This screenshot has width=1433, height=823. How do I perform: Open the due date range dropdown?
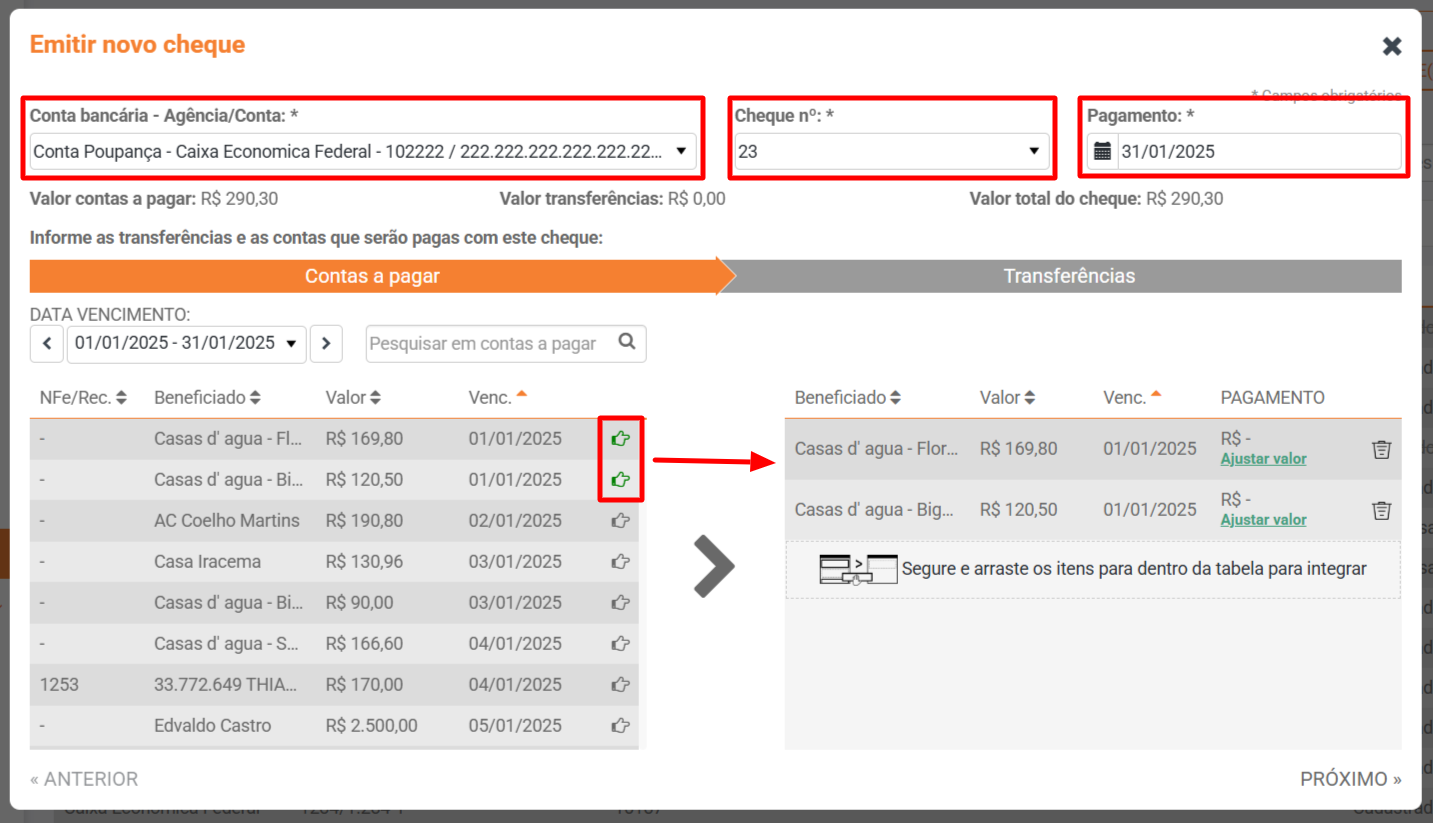(186, 343)
